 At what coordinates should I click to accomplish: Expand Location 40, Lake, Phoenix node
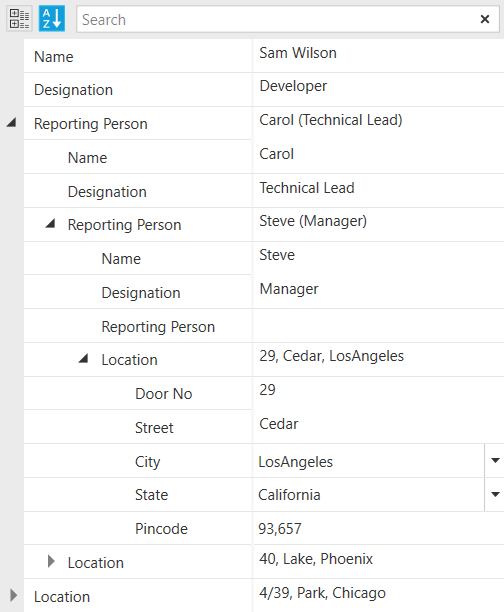(51, 562)
